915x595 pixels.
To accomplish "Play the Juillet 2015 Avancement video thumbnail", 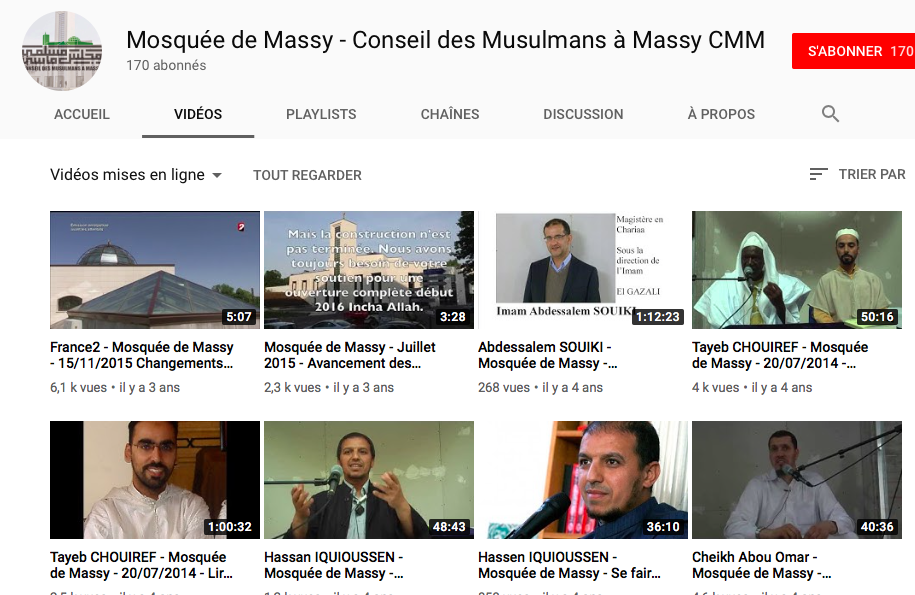I will (369, 270).
